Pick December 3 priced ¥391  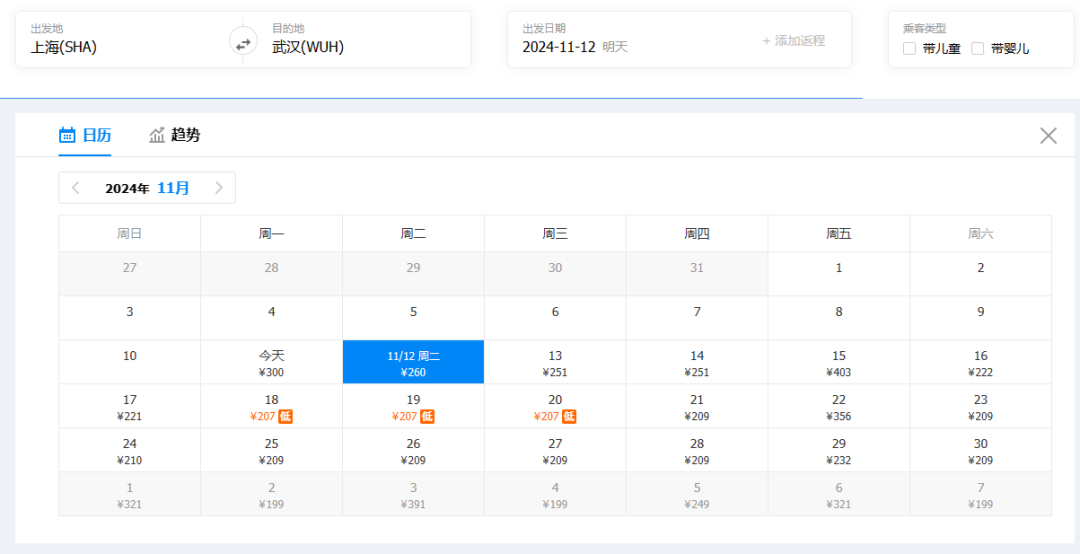tap(413, 494)
